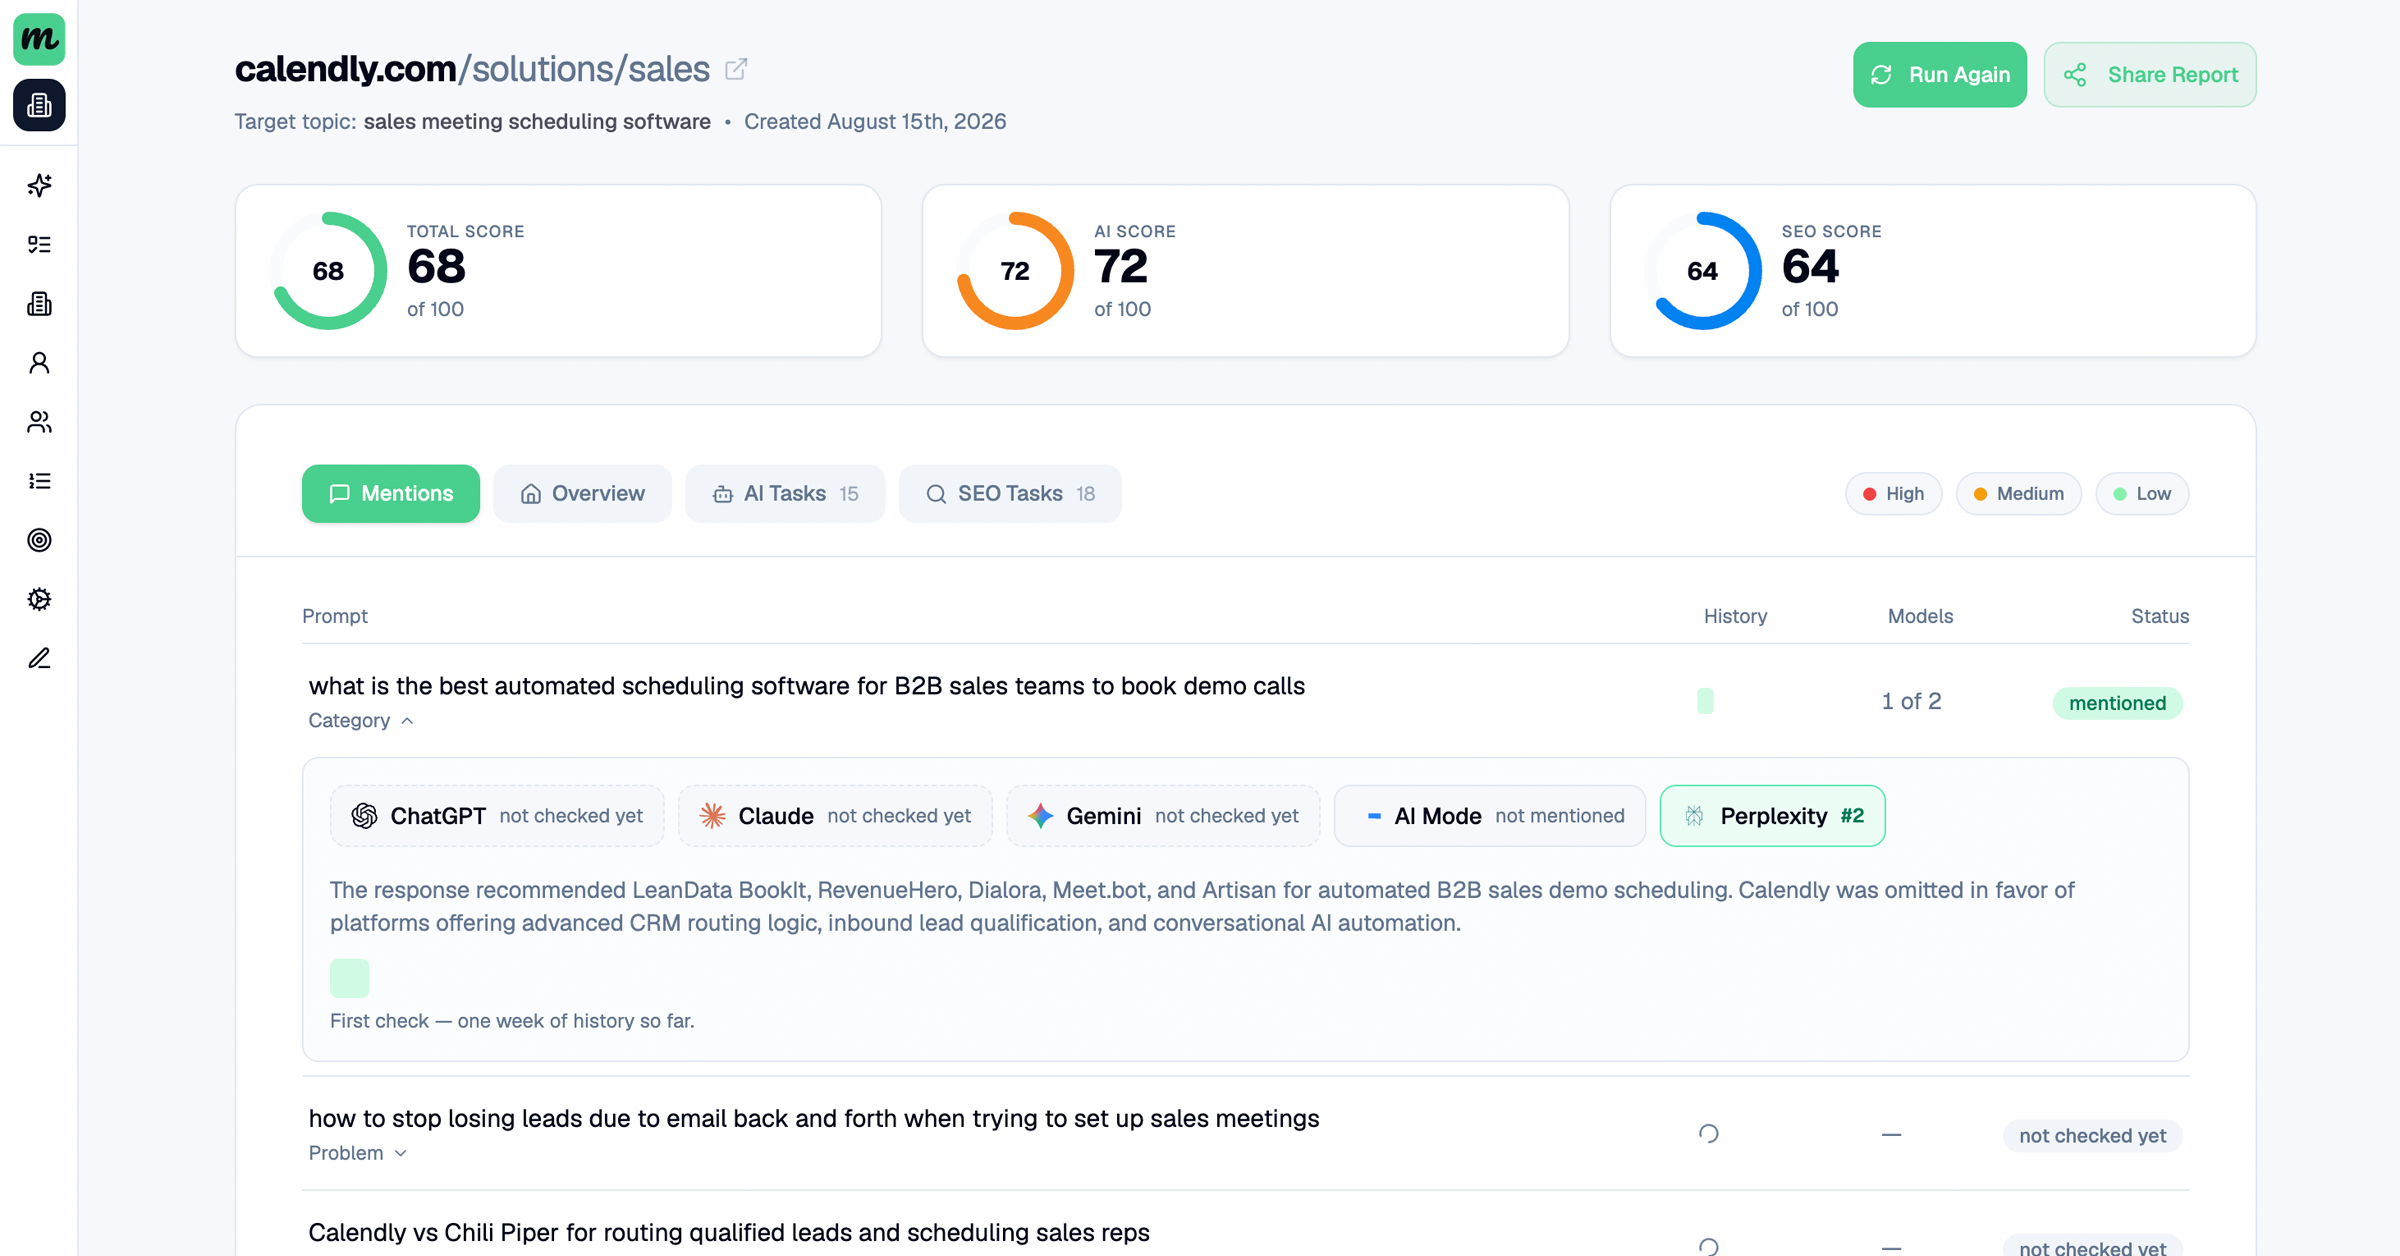Select the ChatGPT model chip
The width and height of the screenshot is (2400, 1256).
[497, 816]
